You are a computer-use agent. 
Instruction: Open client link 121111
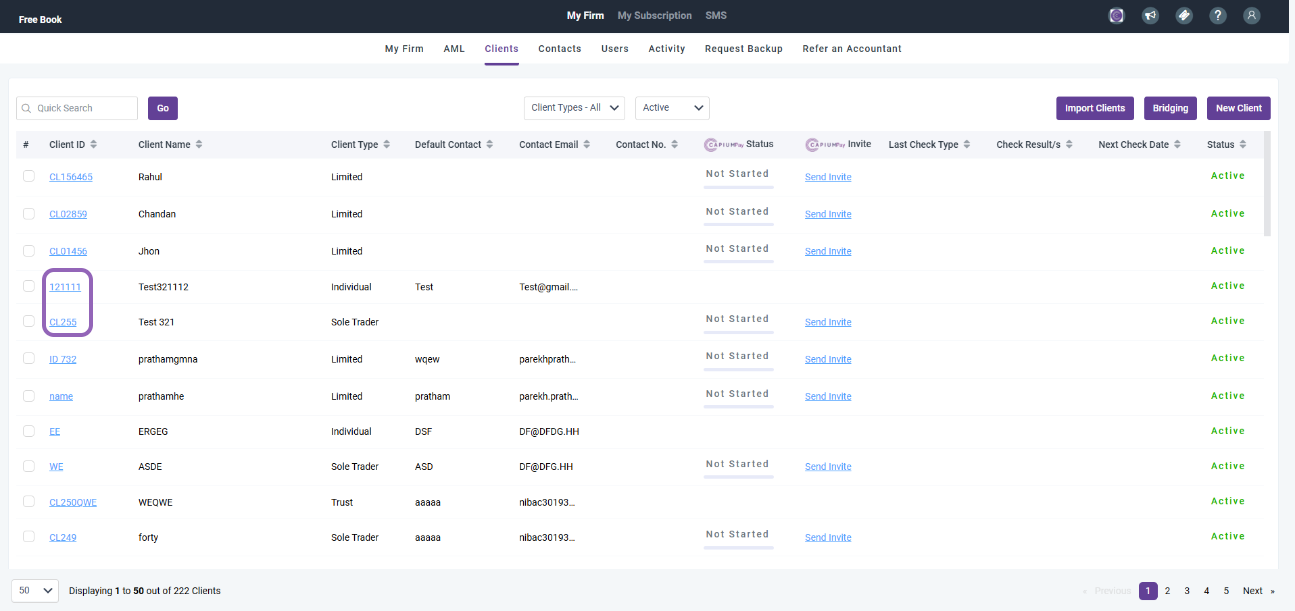pos(65,287)
